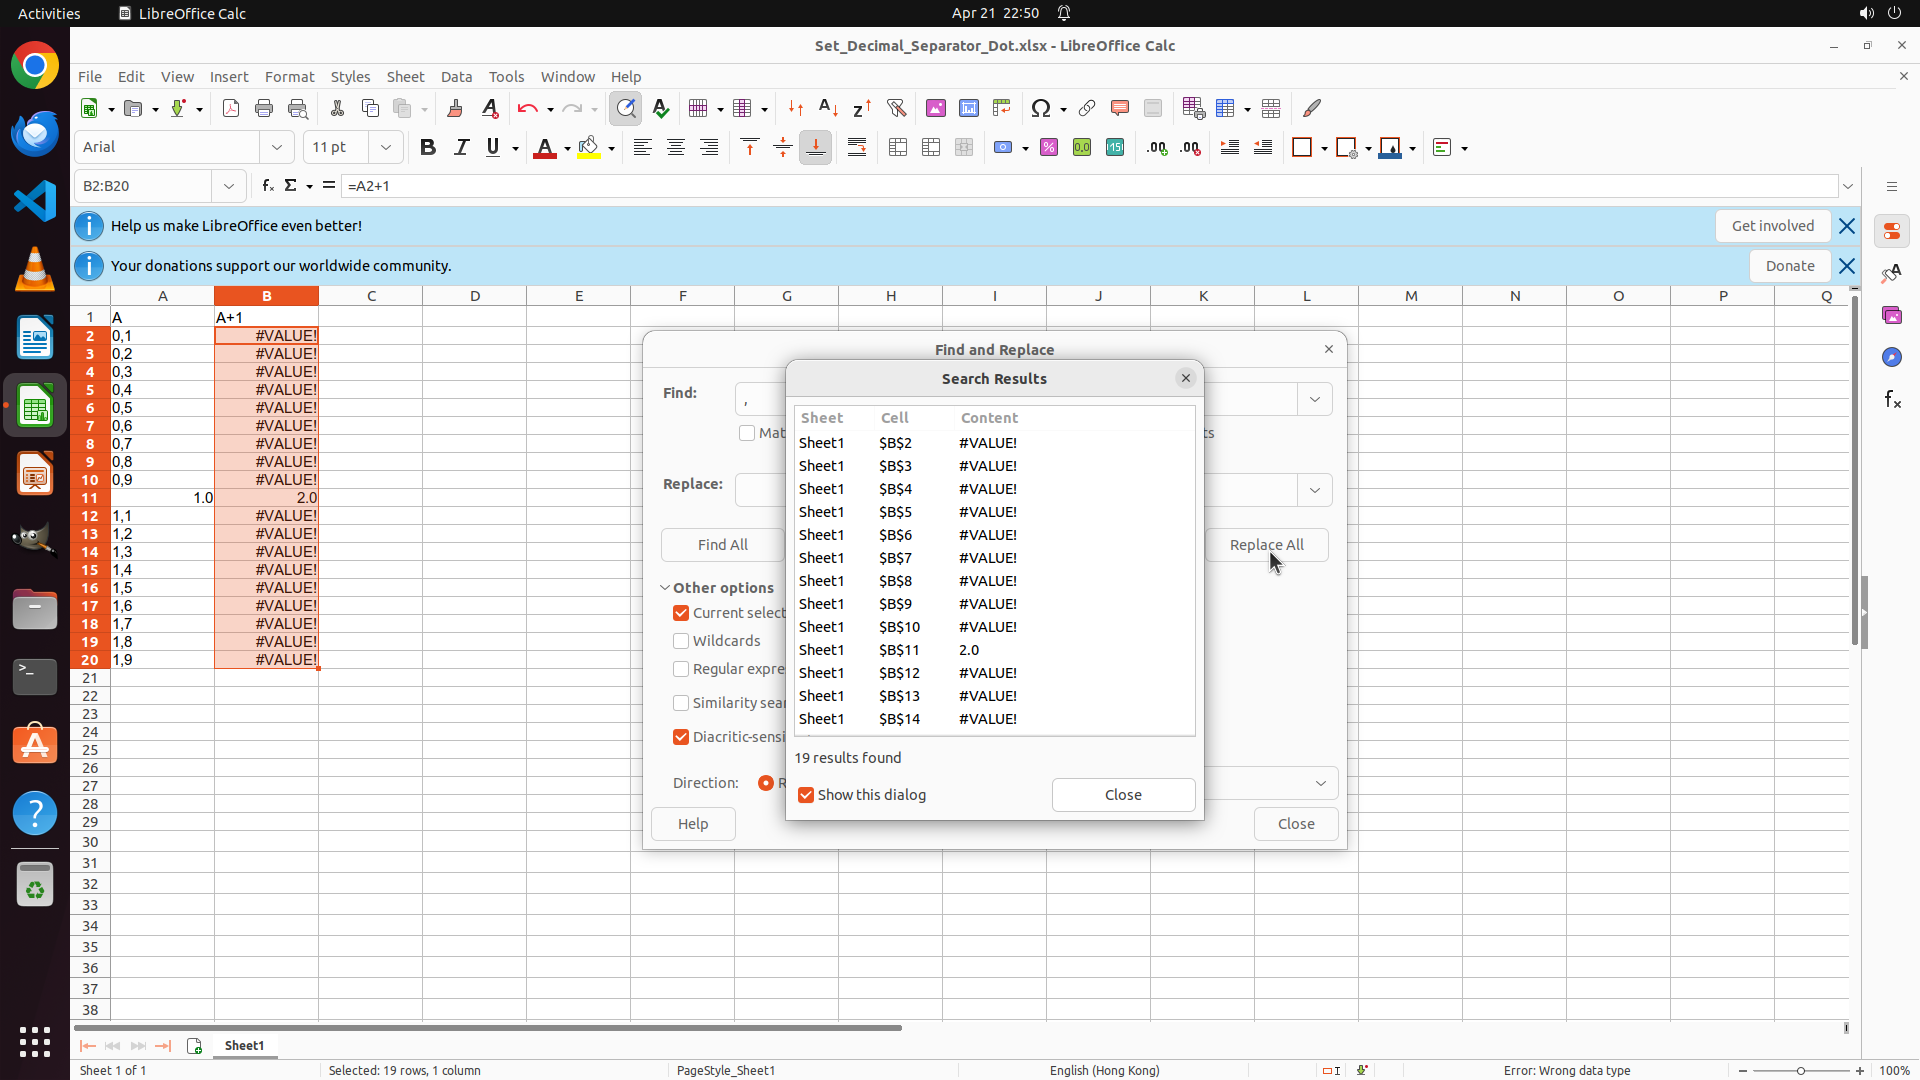Uncheck the Show this dialog checkbox
The width and height of the screenshot is (1920, 1080).
coord(806,795)
